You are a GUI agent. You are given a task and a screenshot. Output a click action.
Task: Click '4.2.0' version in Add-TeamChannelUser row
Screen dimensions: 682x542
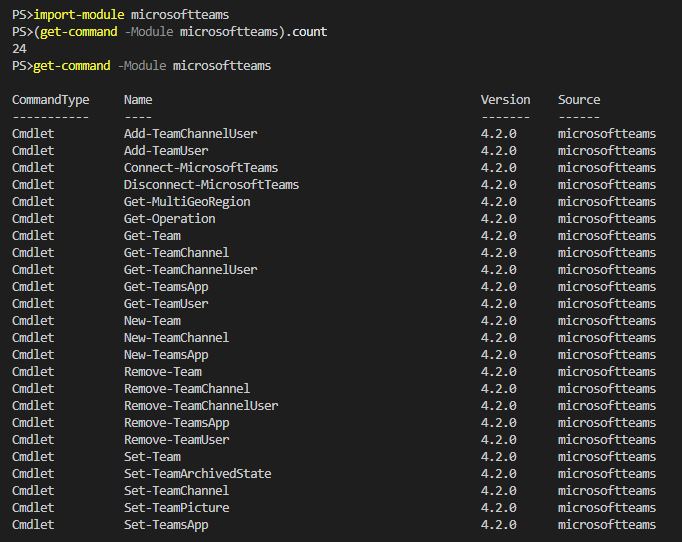click(x=498, y=134)
